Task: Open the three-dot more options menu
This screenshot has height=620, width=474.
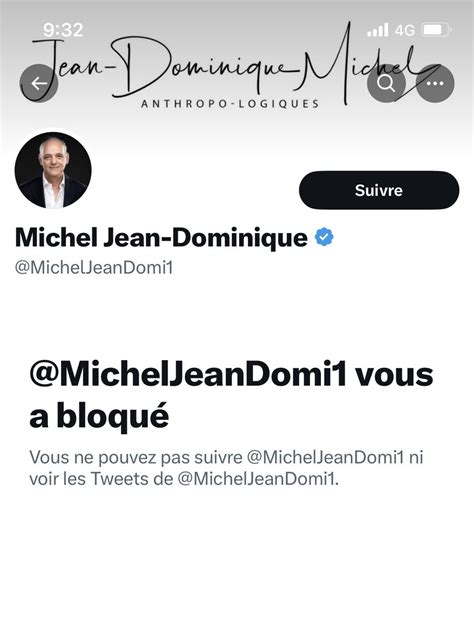Action: (x=435, y=83)
